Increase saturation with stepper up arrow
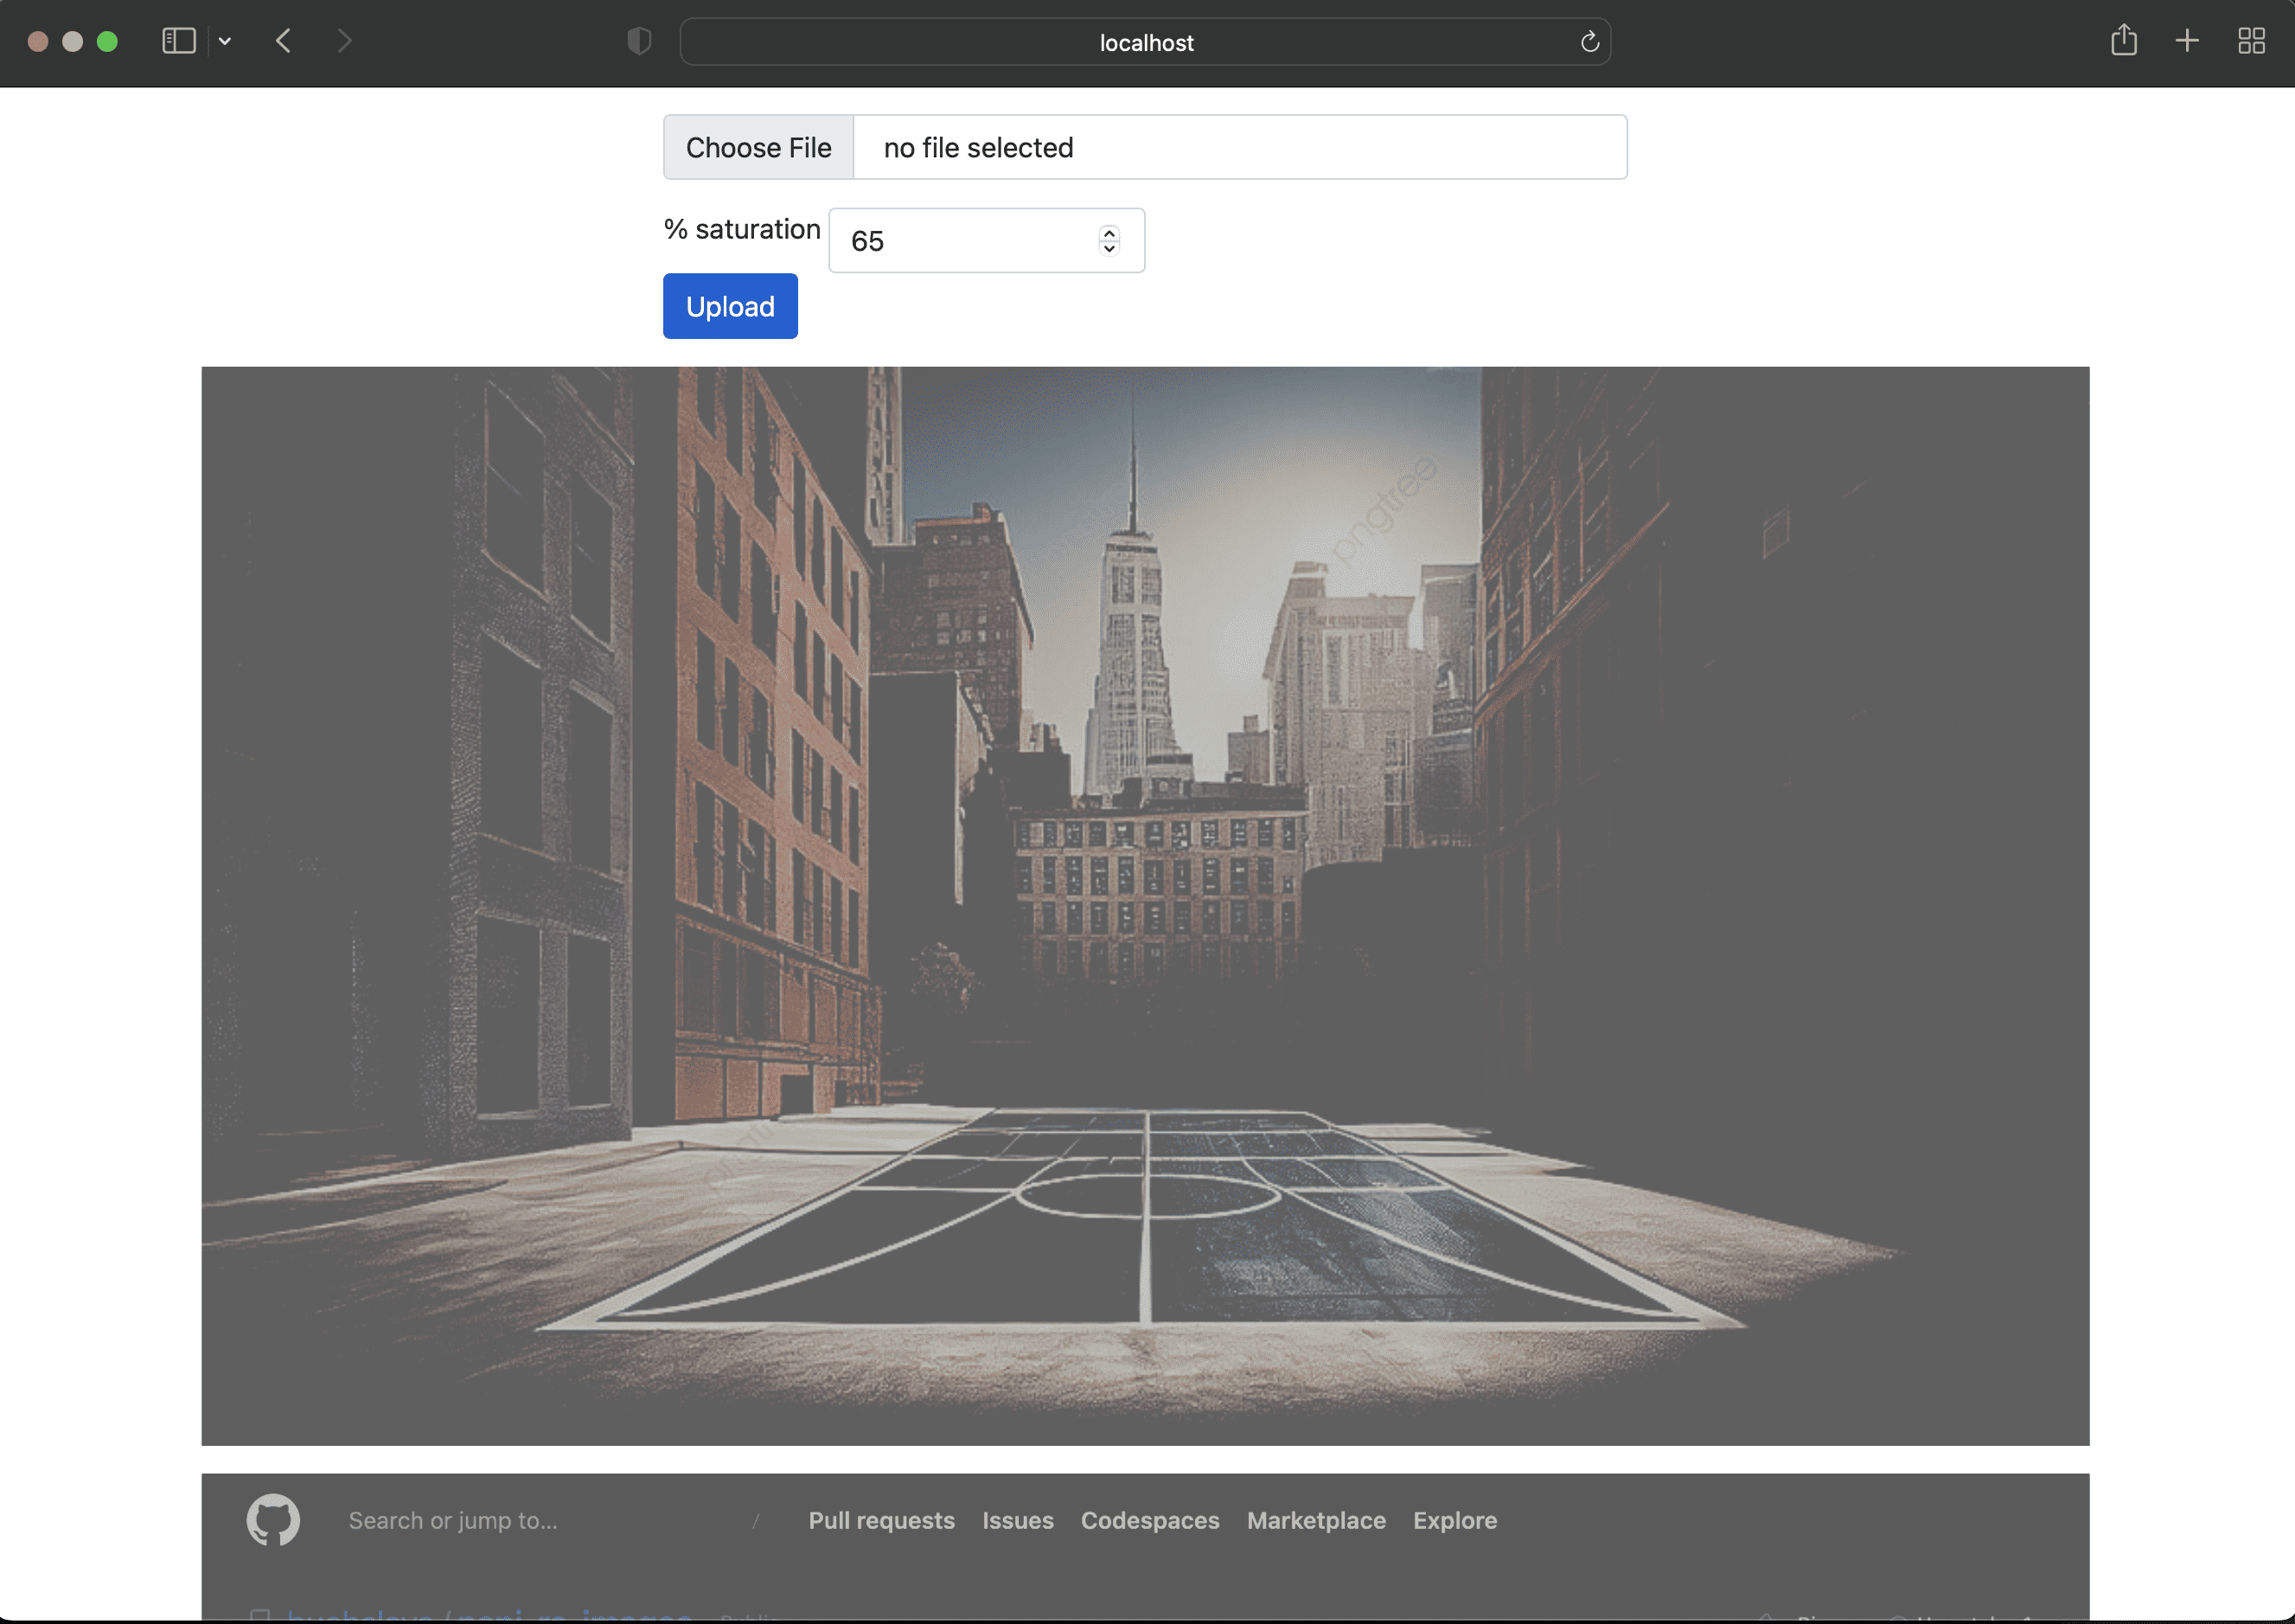The image size is (2295, 1624). (x=1109, y=233)
